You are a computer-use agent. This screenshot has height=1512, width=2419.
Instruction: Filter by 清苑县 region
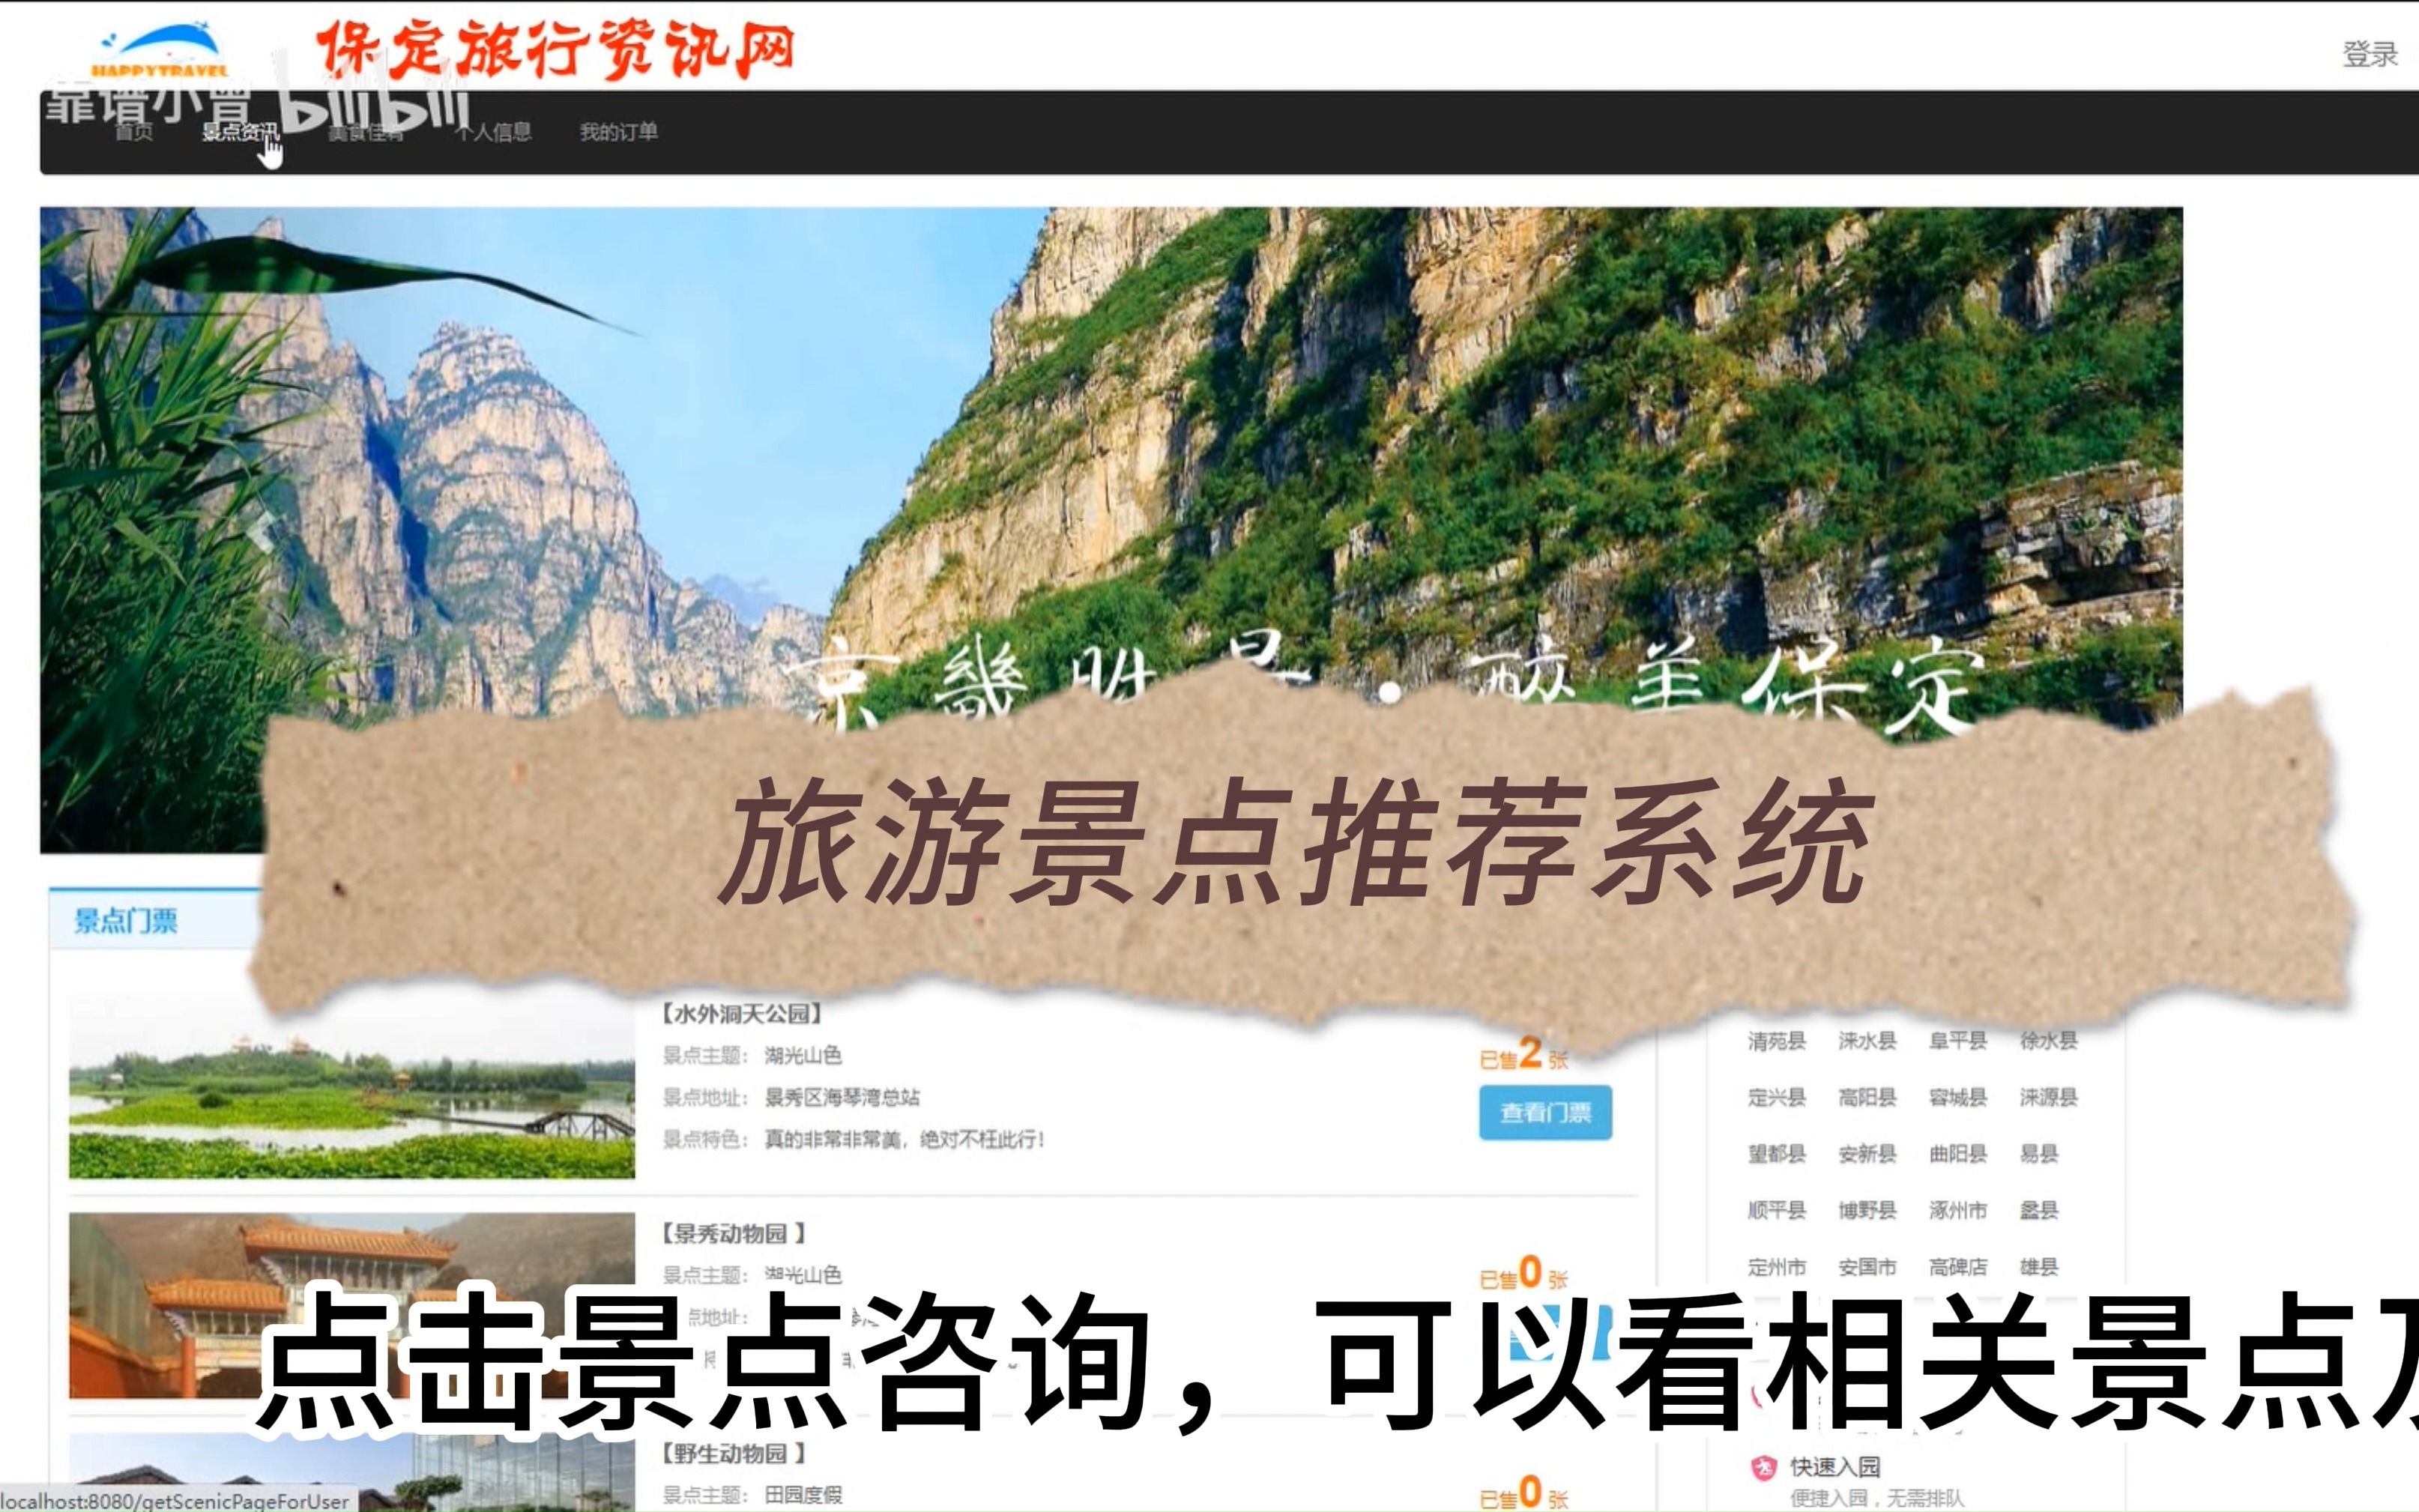point(1777,1041)
